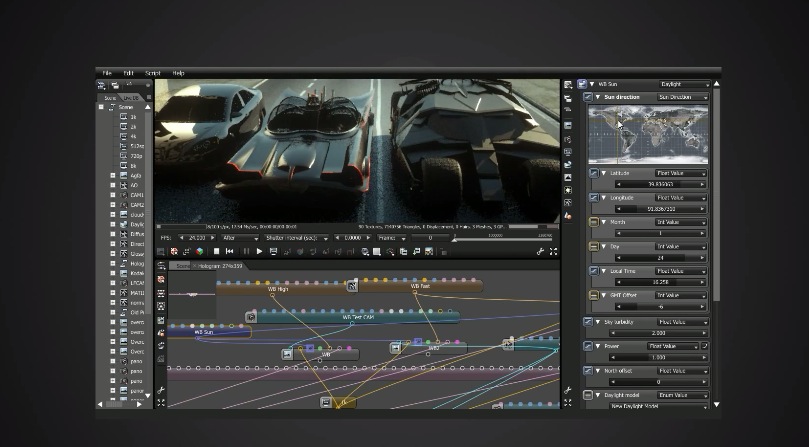
Task: Click the sun kernel icon in inspector sidebar
Action: 568,190
